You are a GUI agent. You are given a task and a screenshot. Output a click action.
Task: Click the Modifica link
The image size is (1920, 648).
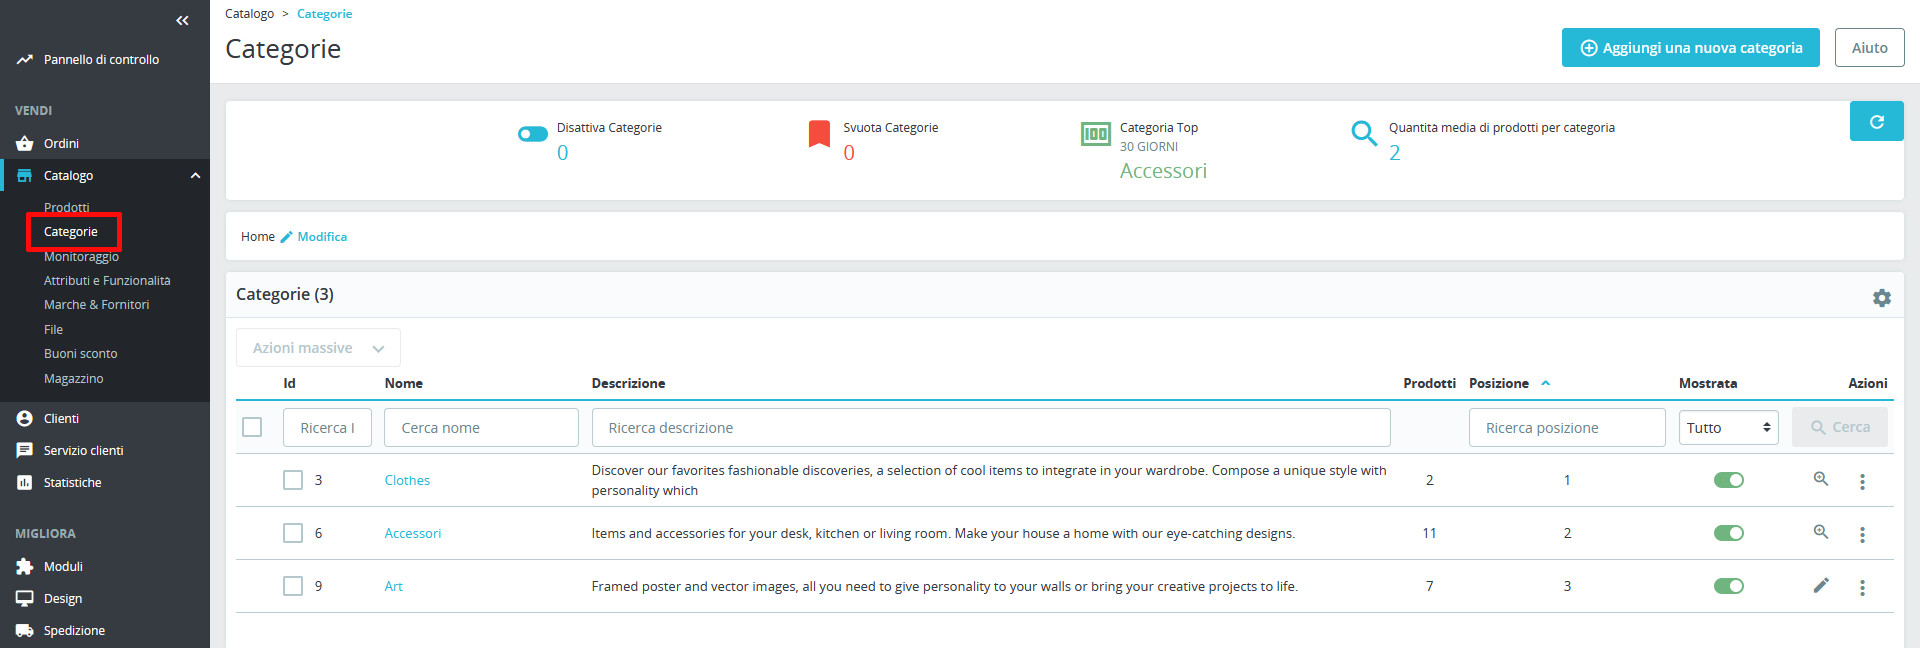[322, 237]
